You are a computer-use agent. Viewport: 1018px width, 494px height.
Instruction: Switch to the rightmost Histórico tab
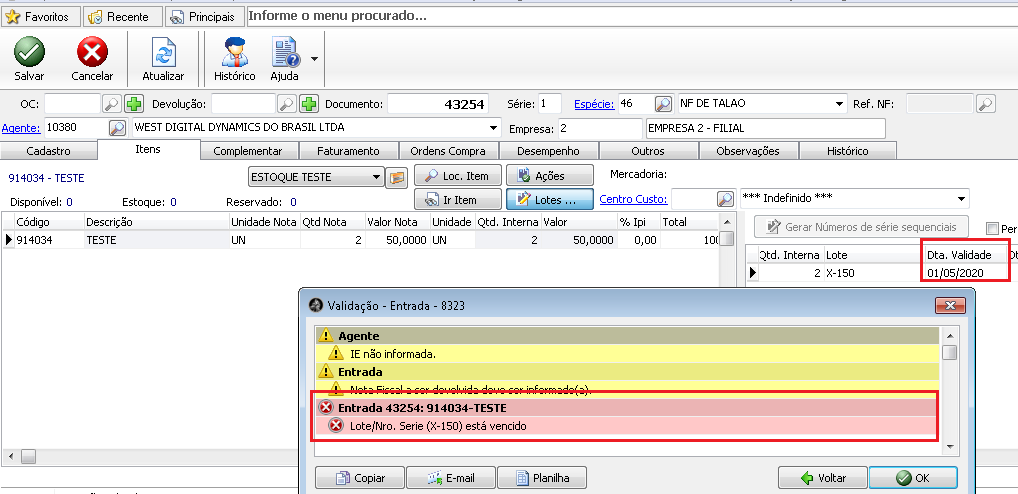pyautogui.click(x=848, y=151)
